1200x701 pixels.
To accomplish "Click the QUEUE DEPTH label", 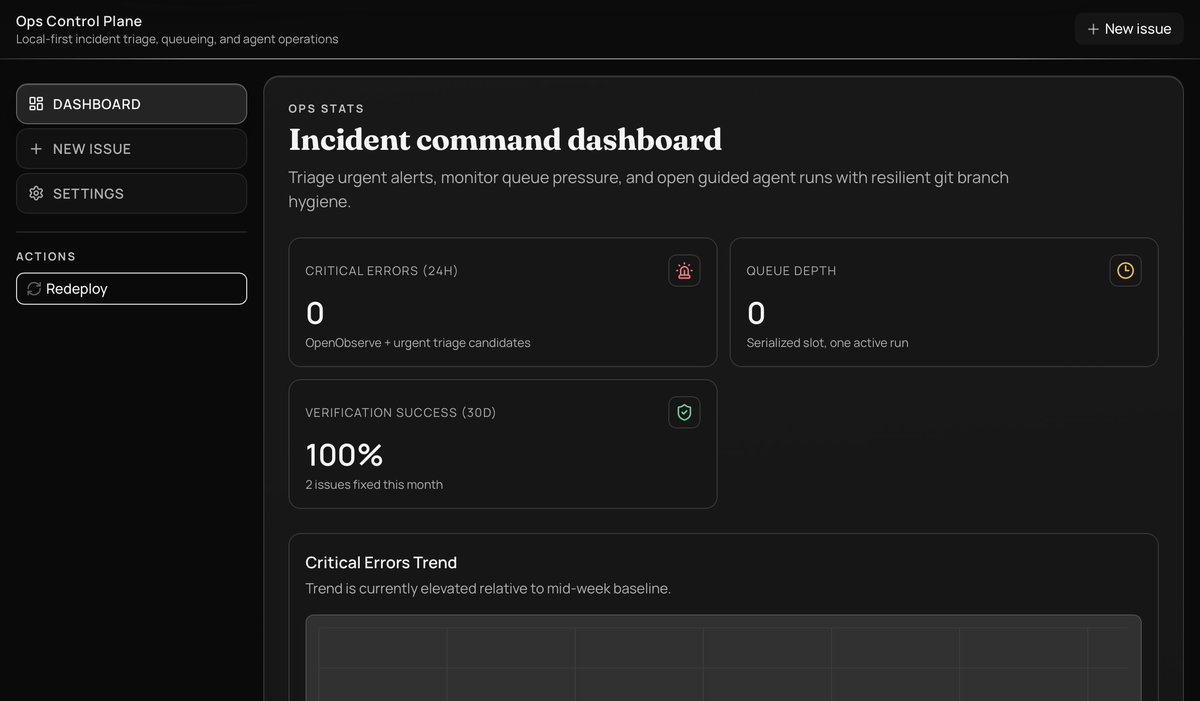I will pyautogui.click(x=791, y=271).
